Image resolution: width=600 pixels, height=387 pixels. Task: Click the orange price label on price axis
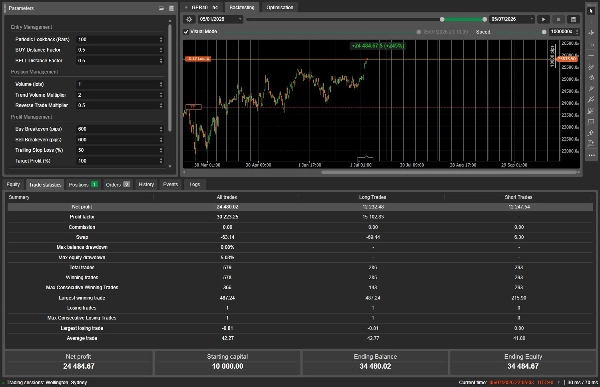[567, 59]
